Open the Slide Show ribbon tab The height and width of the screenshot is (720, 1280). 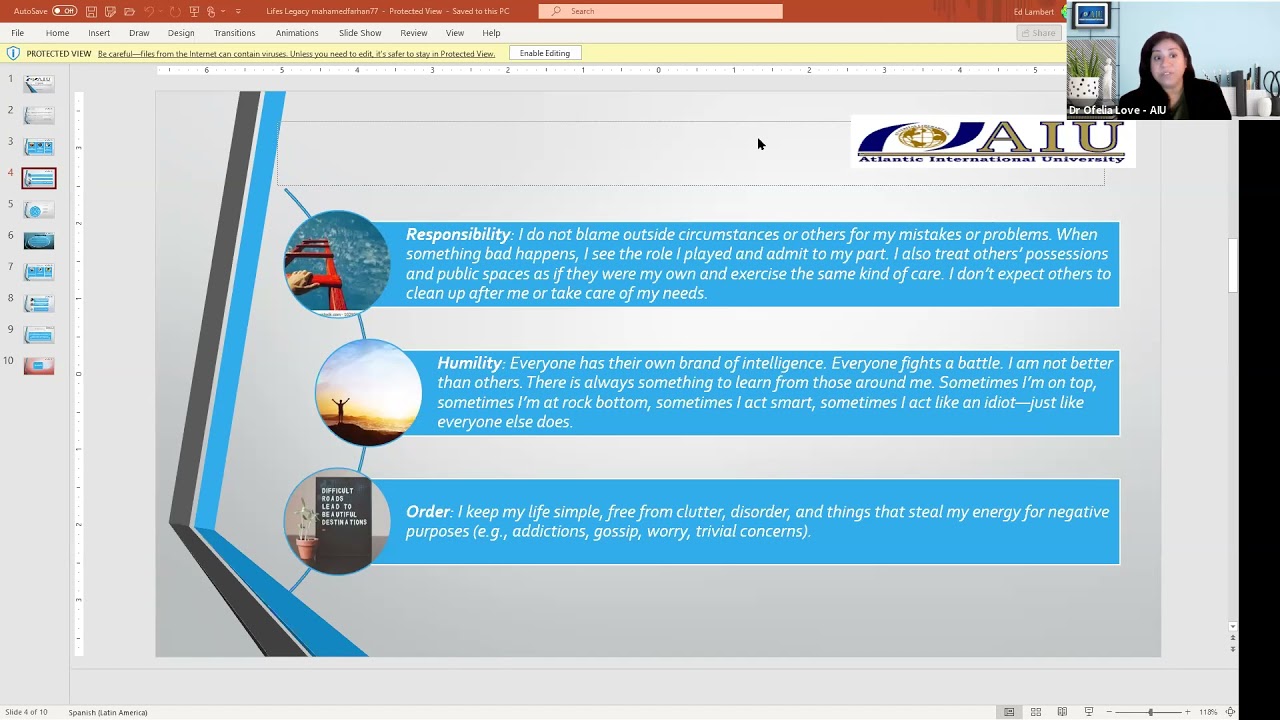pyautogui.click(x=360, y=33)
